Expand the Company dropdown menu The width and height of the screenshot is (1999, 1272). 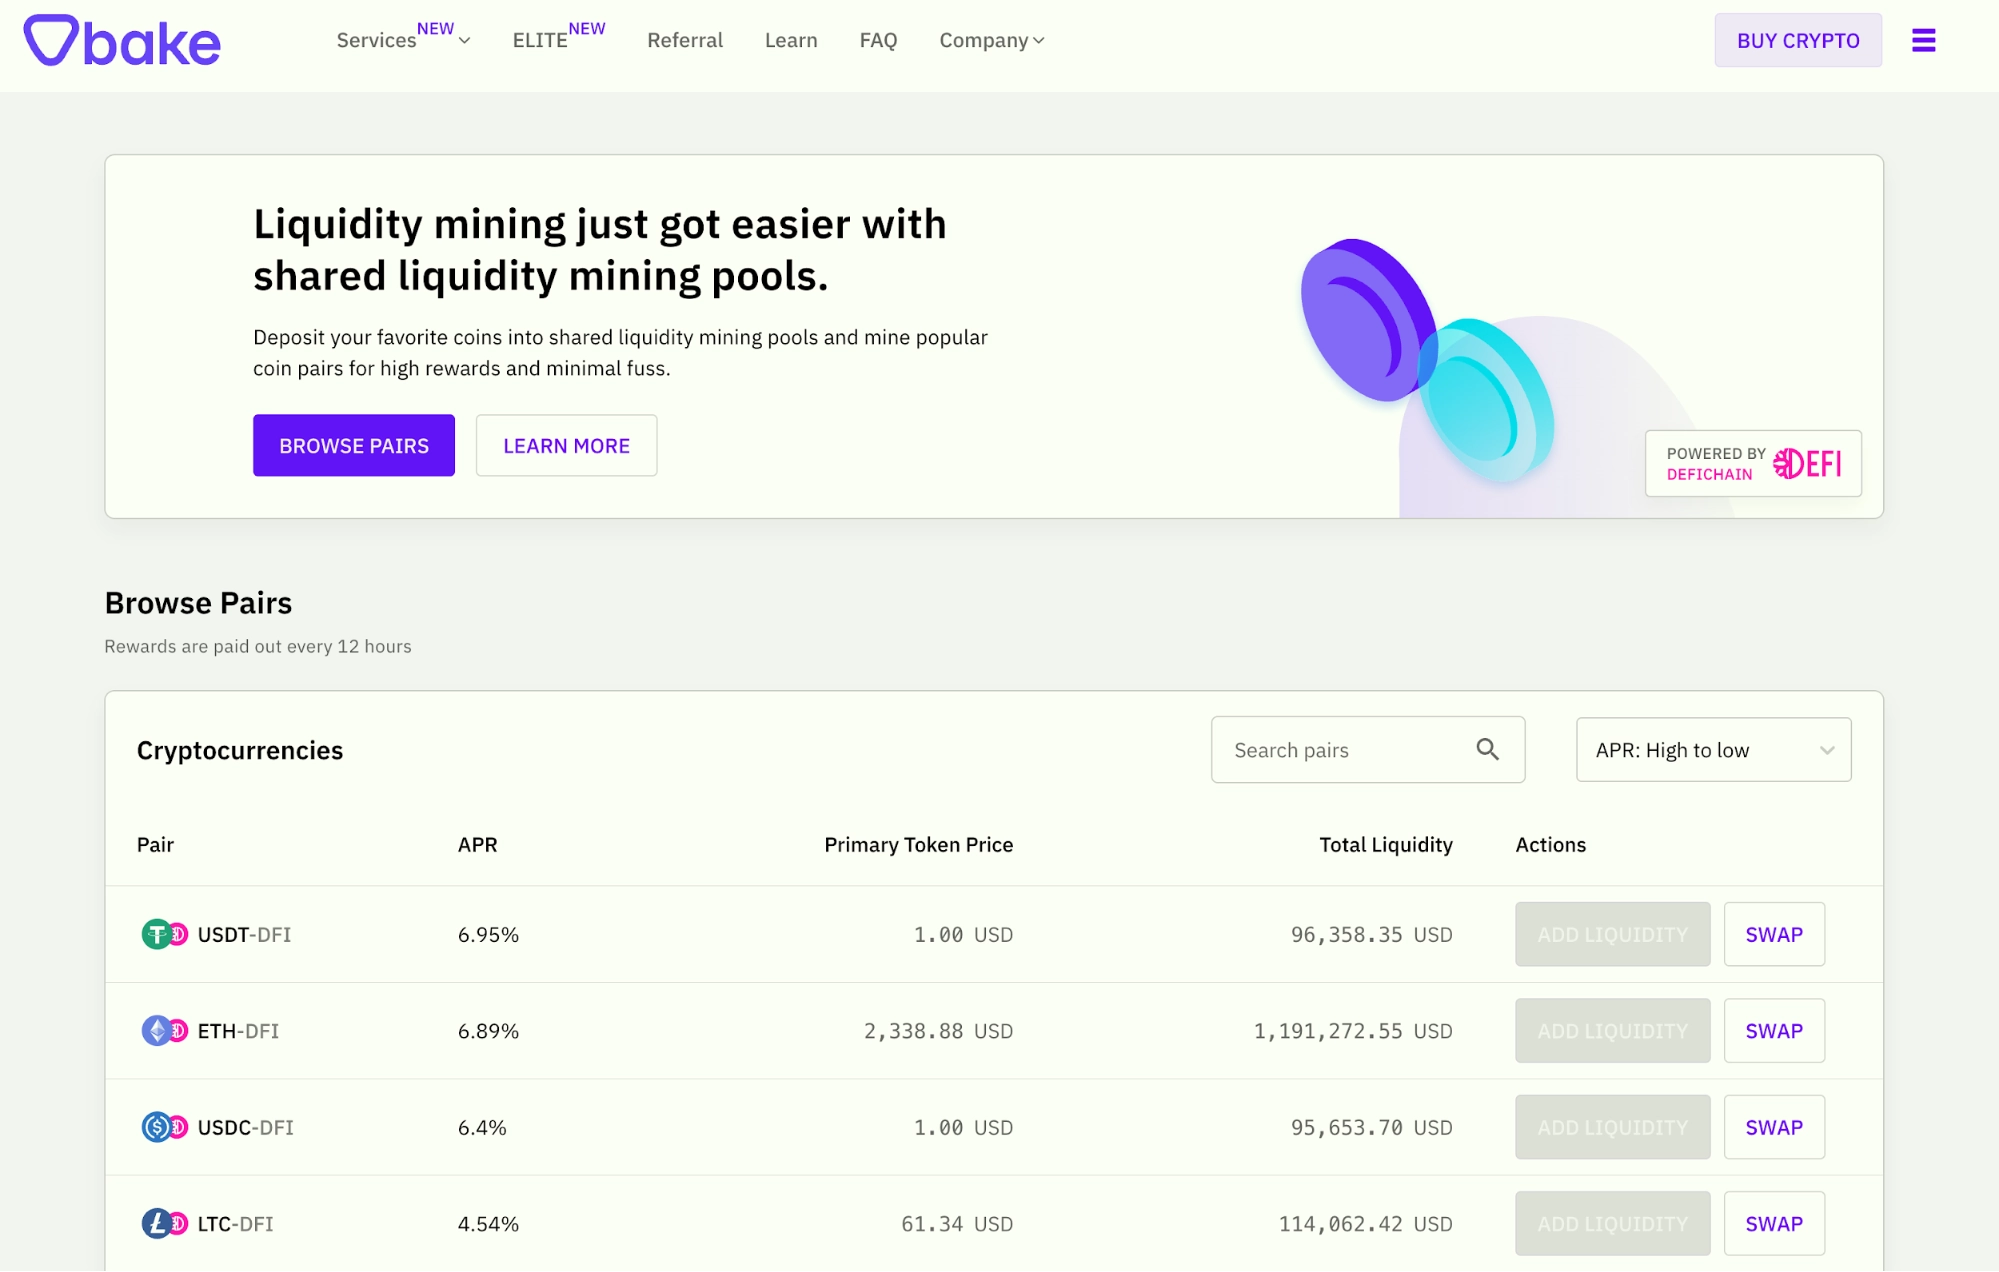tap(991, 40)
